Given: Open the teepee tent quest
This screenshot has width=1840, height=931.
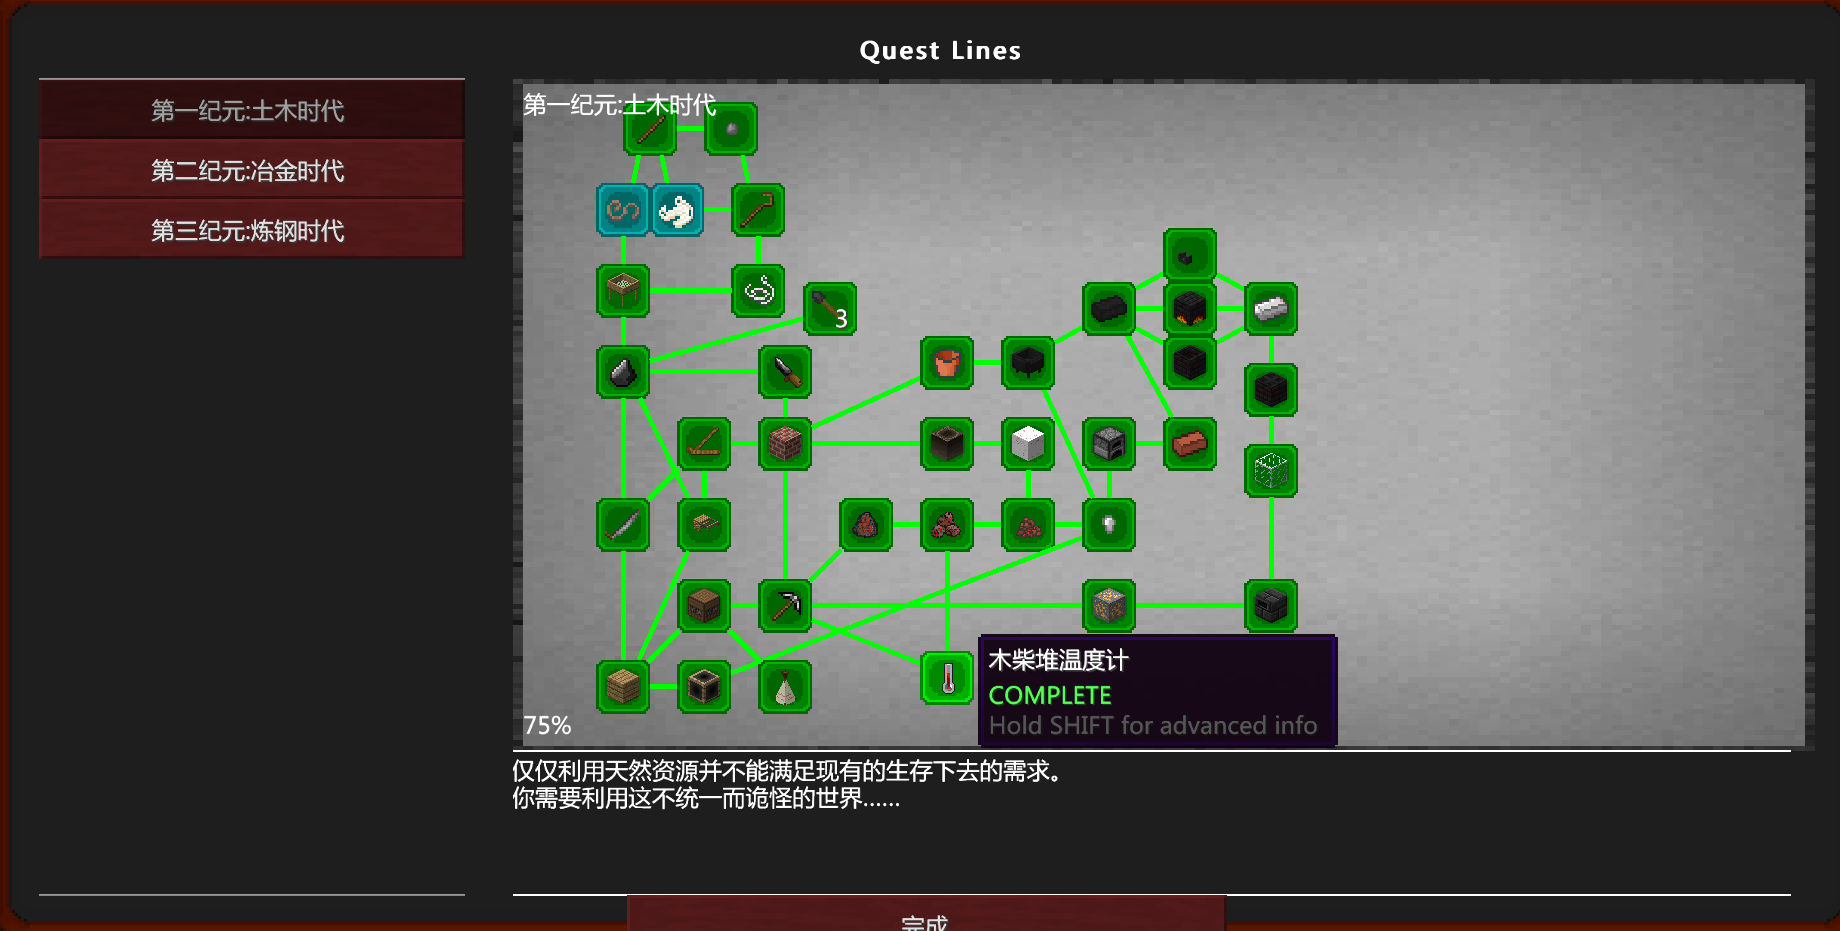Looking at the screenshot, I should point(785,687).
